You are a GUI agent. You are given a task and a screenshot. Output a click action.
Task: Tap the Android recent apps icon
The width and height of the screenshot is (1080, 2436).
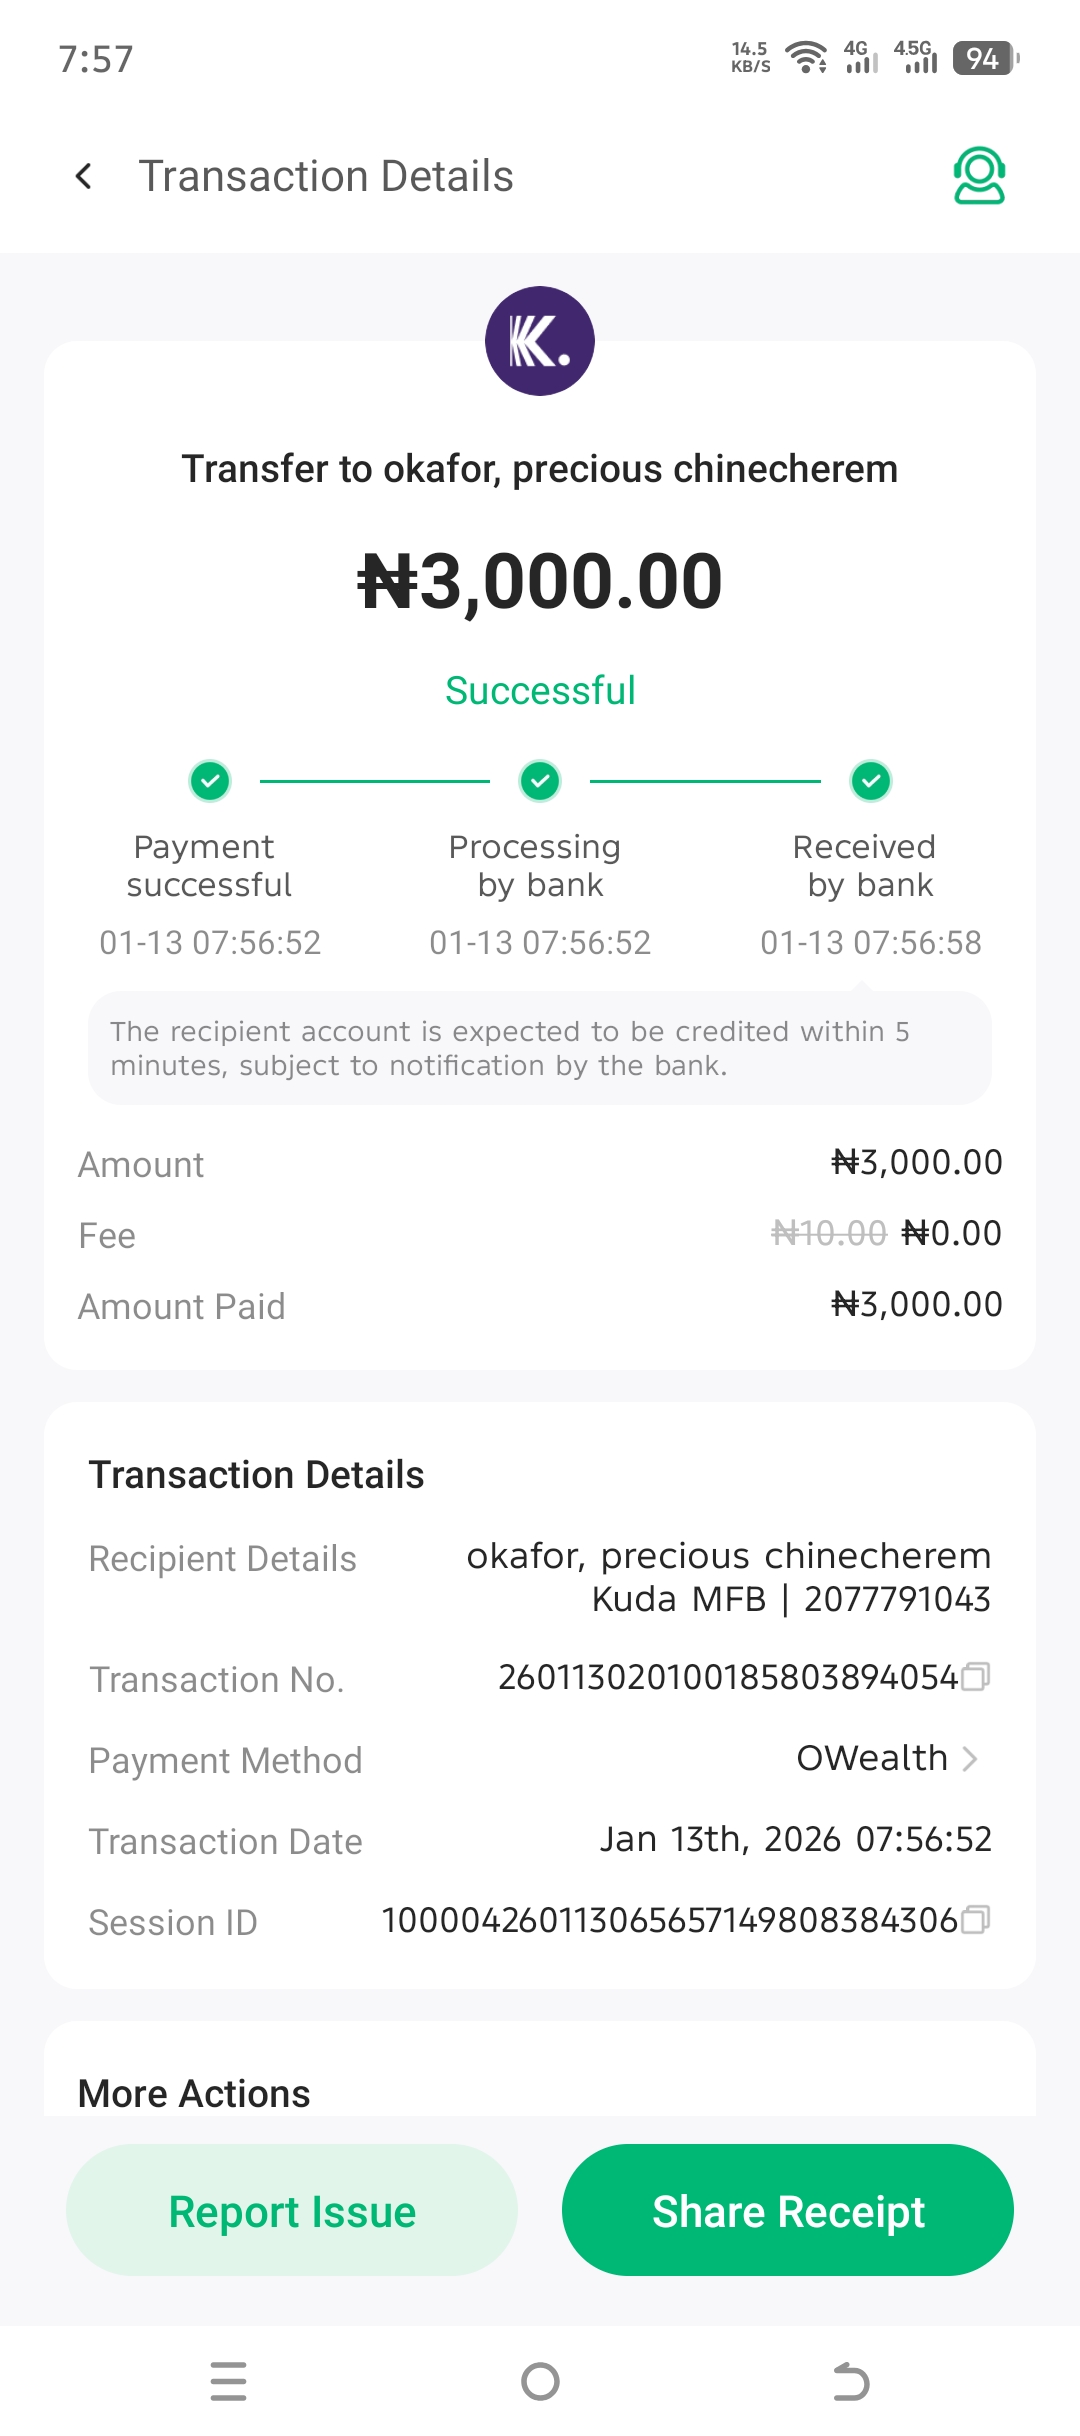(228, 2381)
